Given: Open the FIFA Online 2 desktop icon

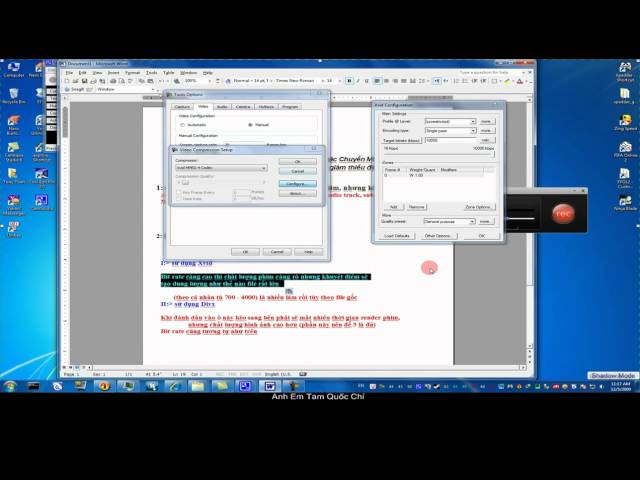Looking at the screenshot, I should (625, 151).
